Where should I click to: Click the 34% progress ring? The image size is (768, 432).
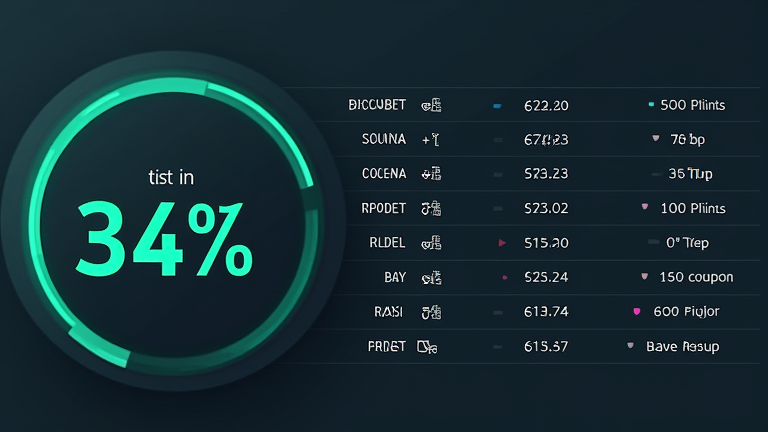172,223
